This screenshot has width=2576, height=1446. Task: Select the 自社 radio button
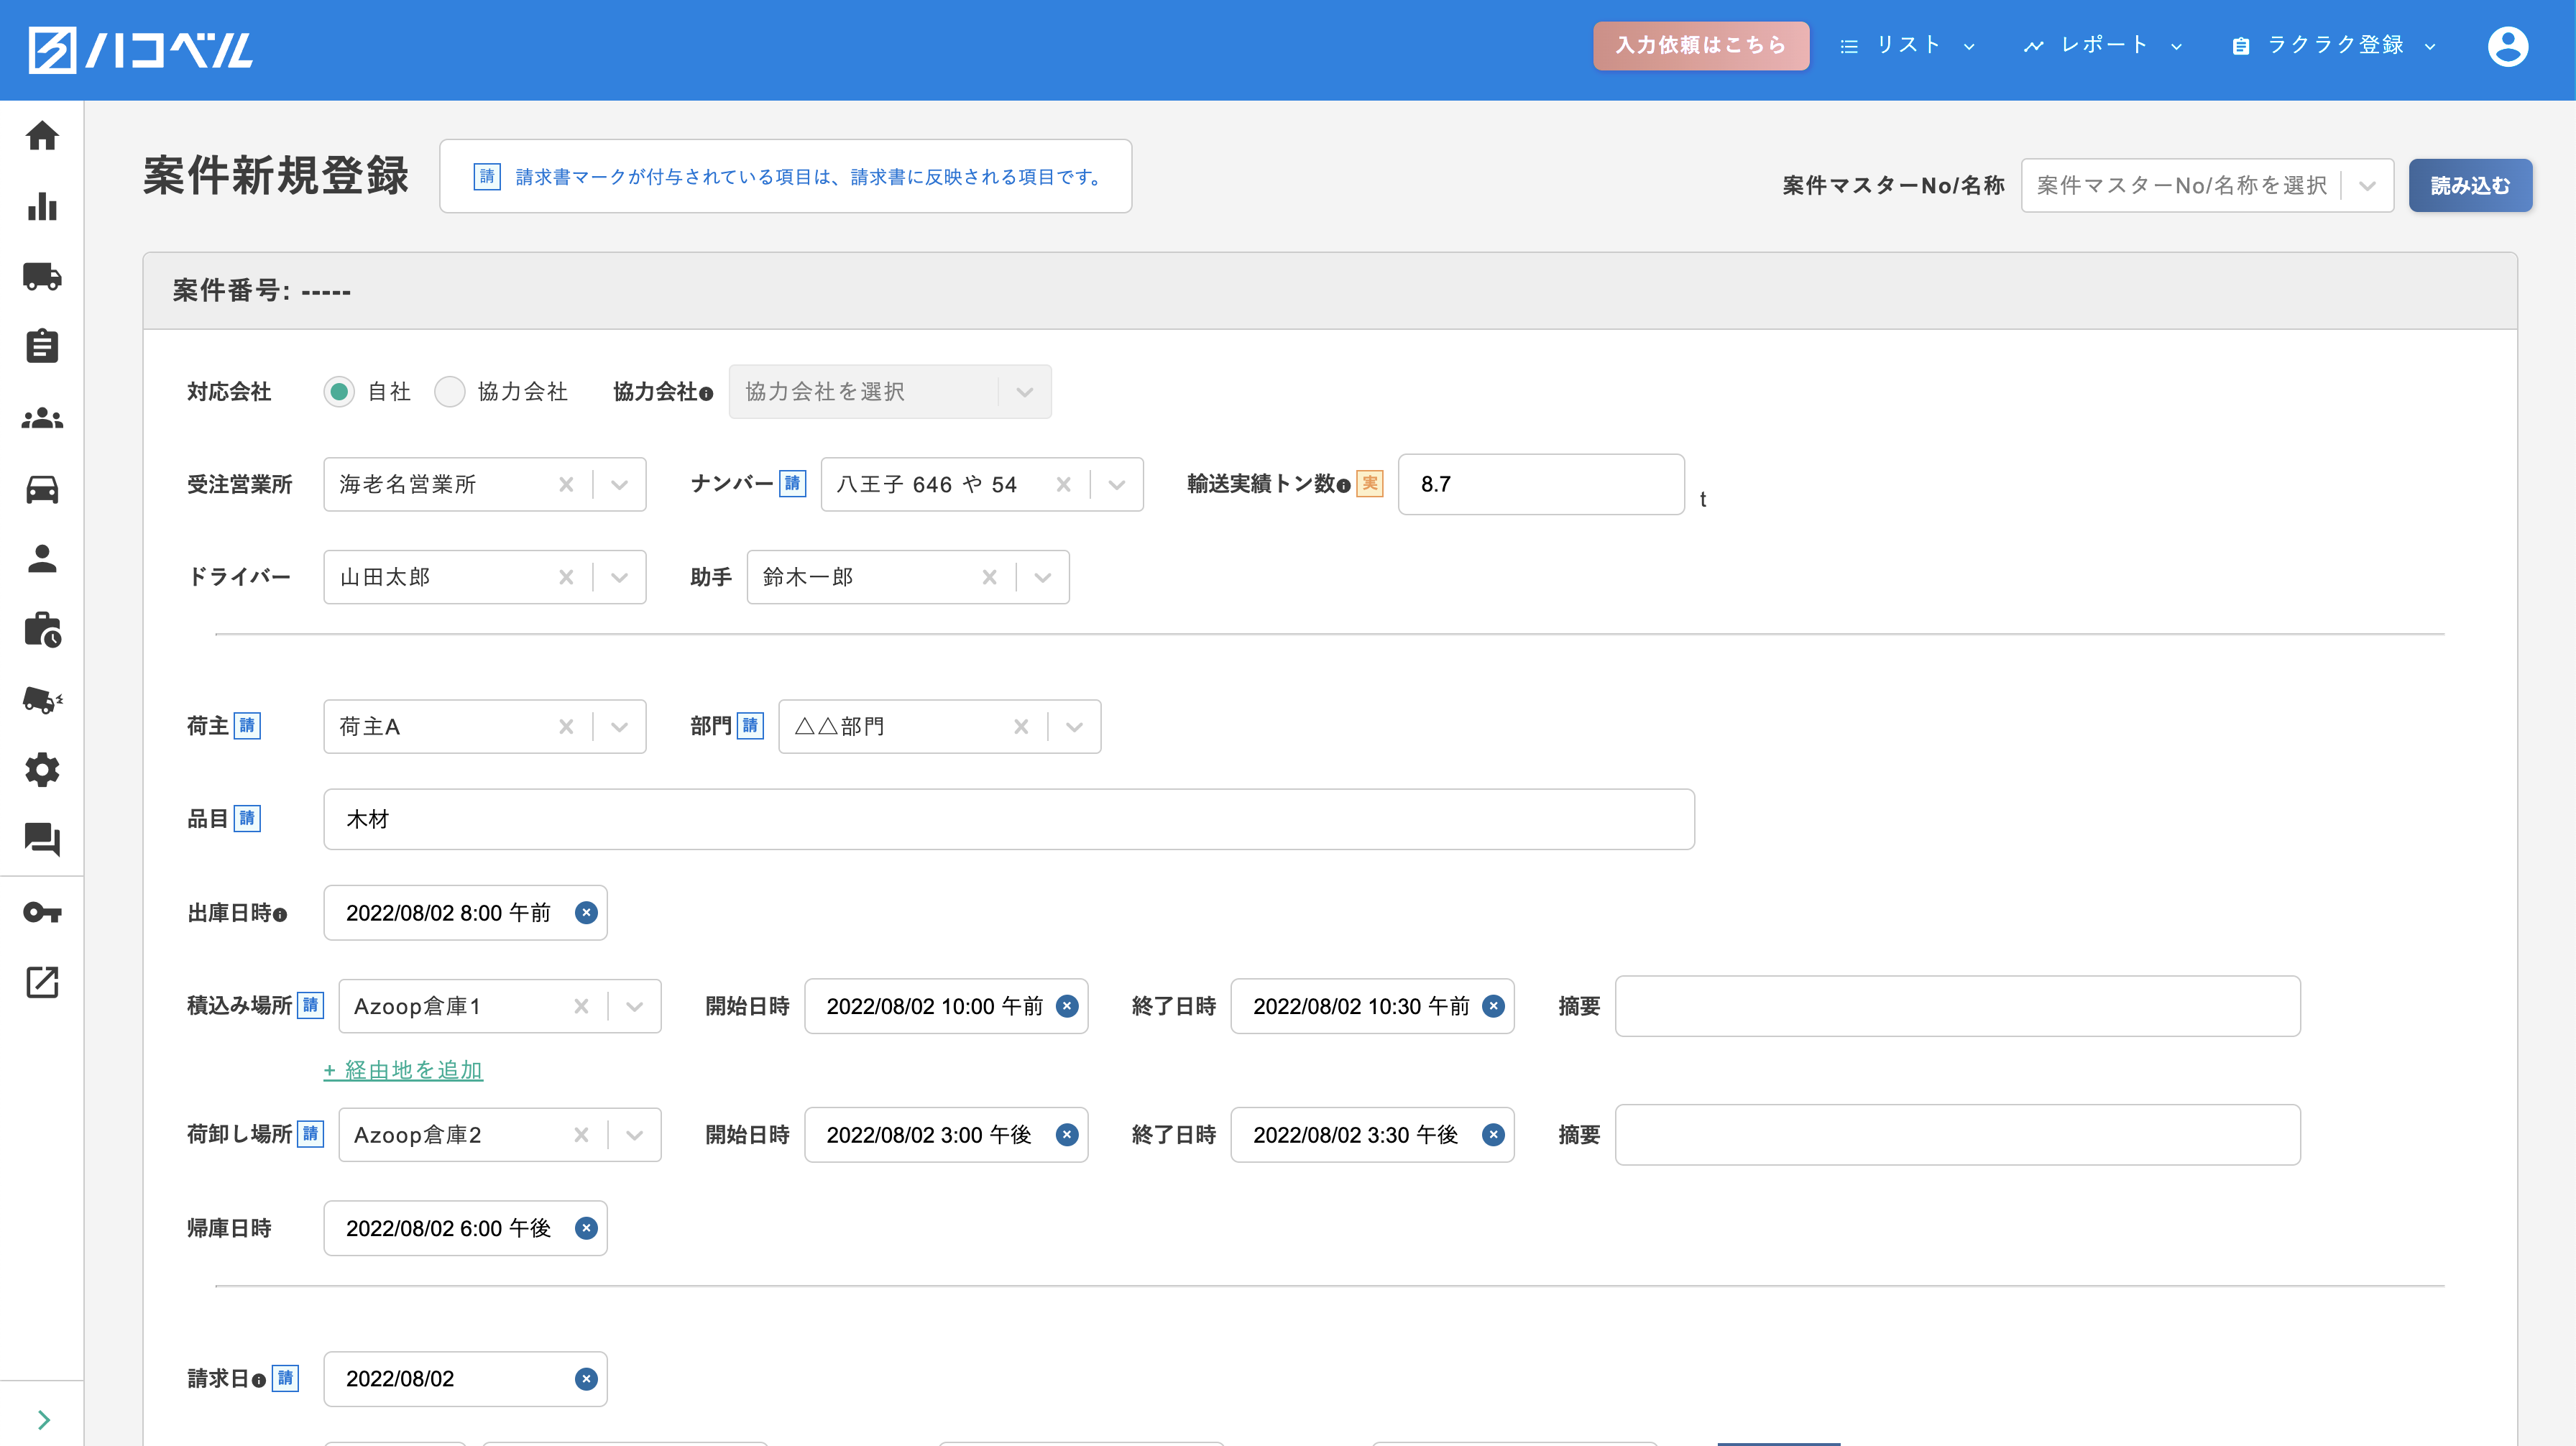[339, 391]
